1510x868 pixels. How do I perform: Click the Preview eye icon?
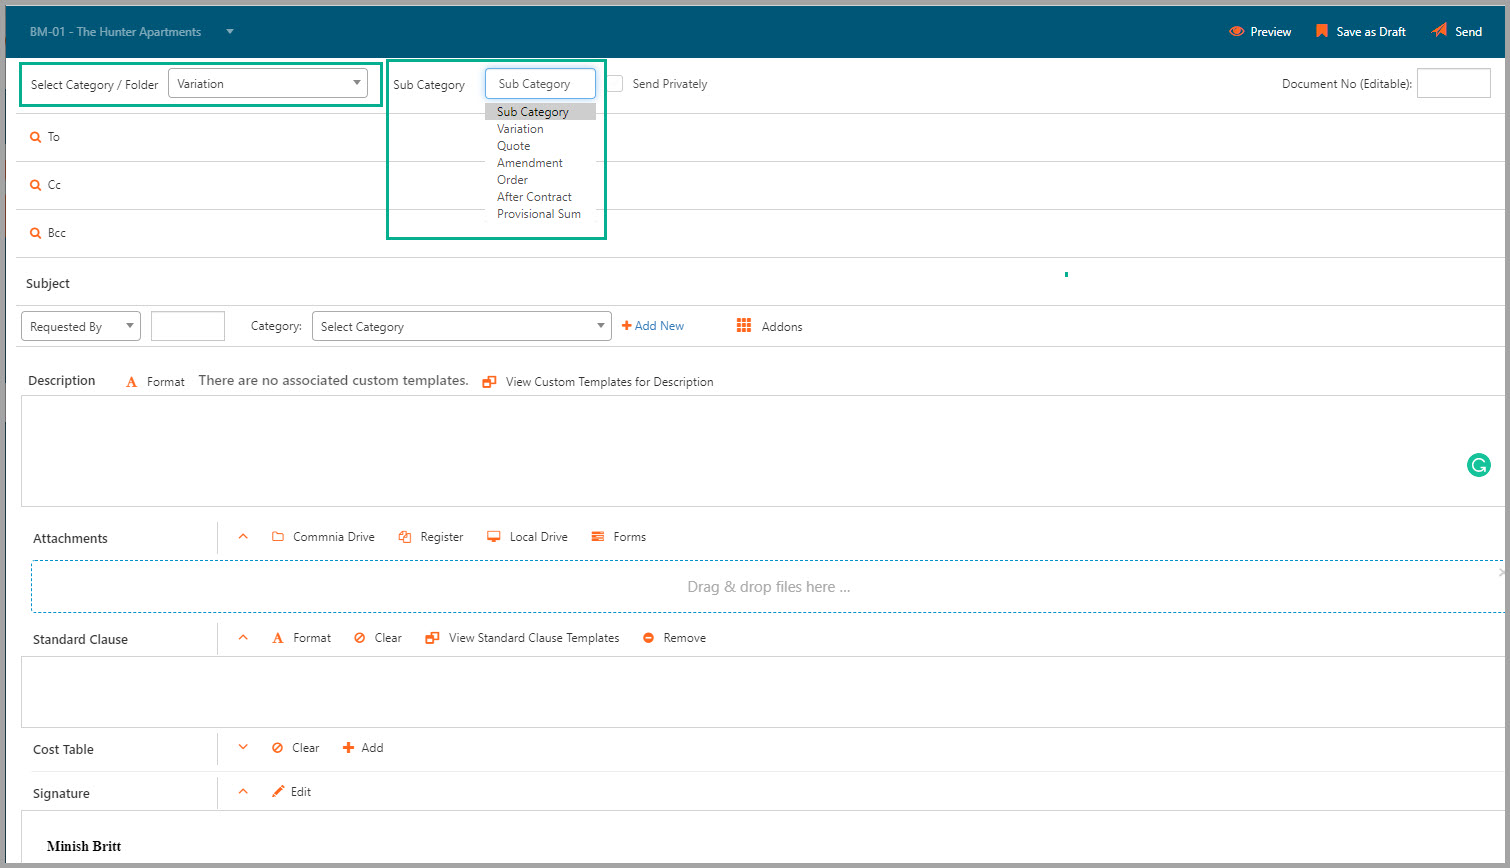click(1236, 32)
